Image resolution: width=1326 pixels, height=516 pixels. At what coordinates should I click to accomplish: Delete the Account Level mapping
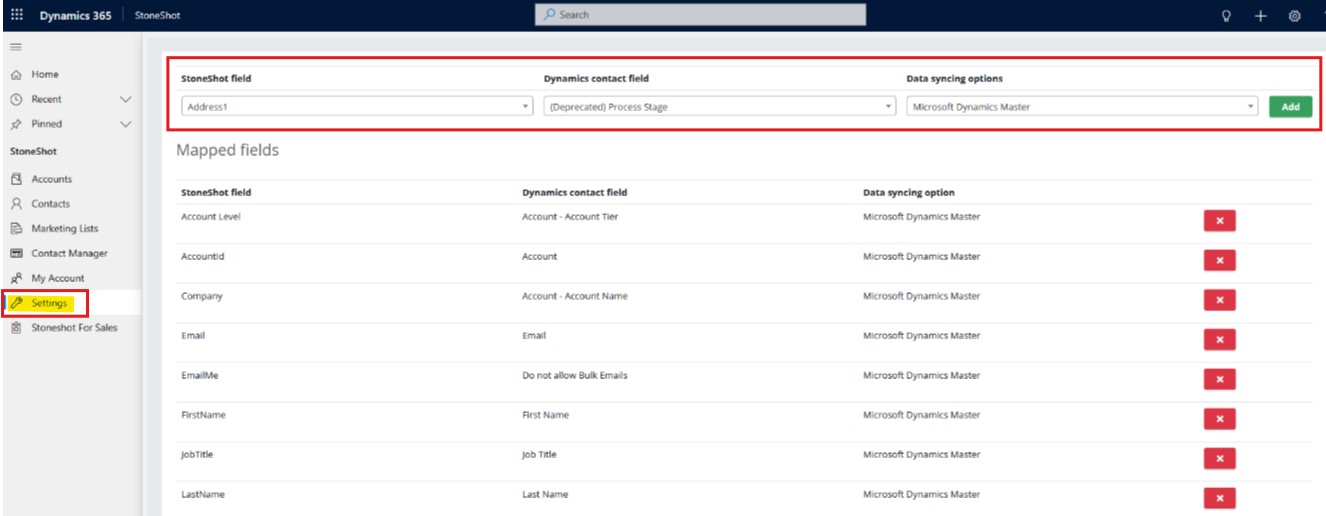pos(1219,221)
